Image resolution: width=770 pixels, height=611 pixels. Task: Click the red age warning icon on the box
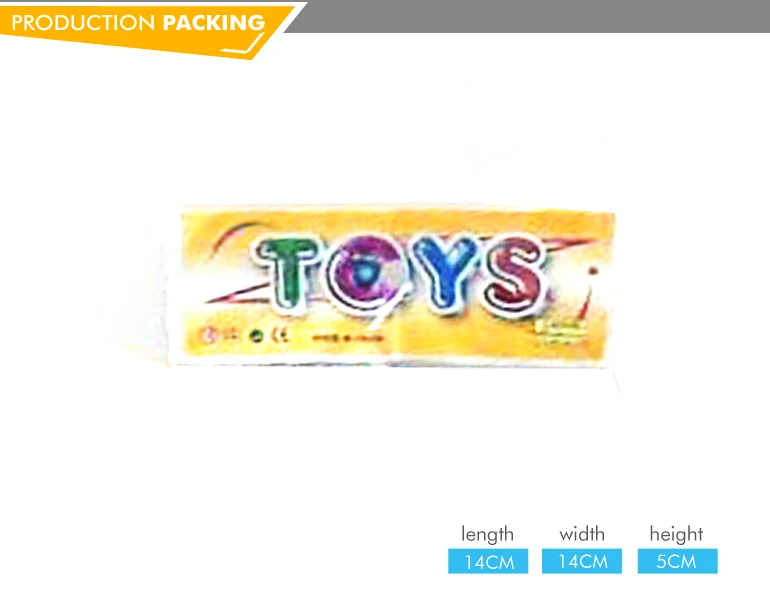coord(208,335)
